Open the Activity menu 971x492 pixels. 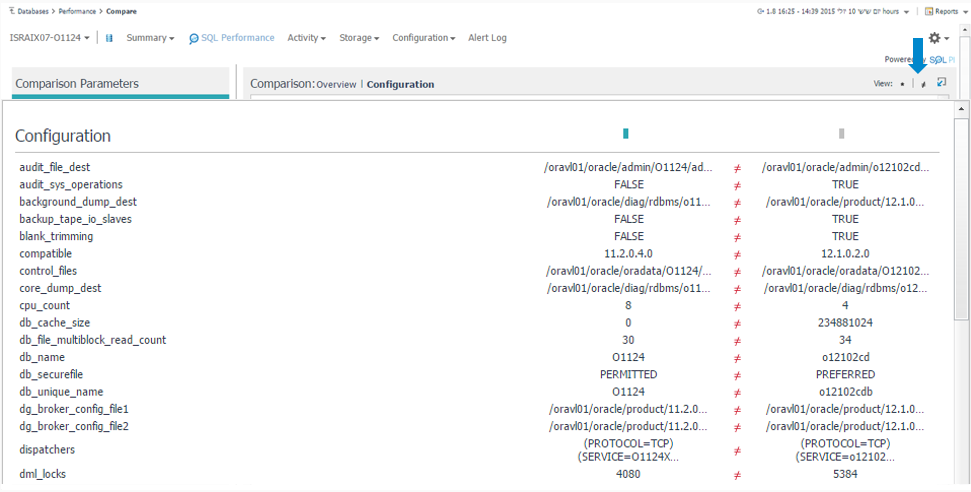(x=306, y=38)
